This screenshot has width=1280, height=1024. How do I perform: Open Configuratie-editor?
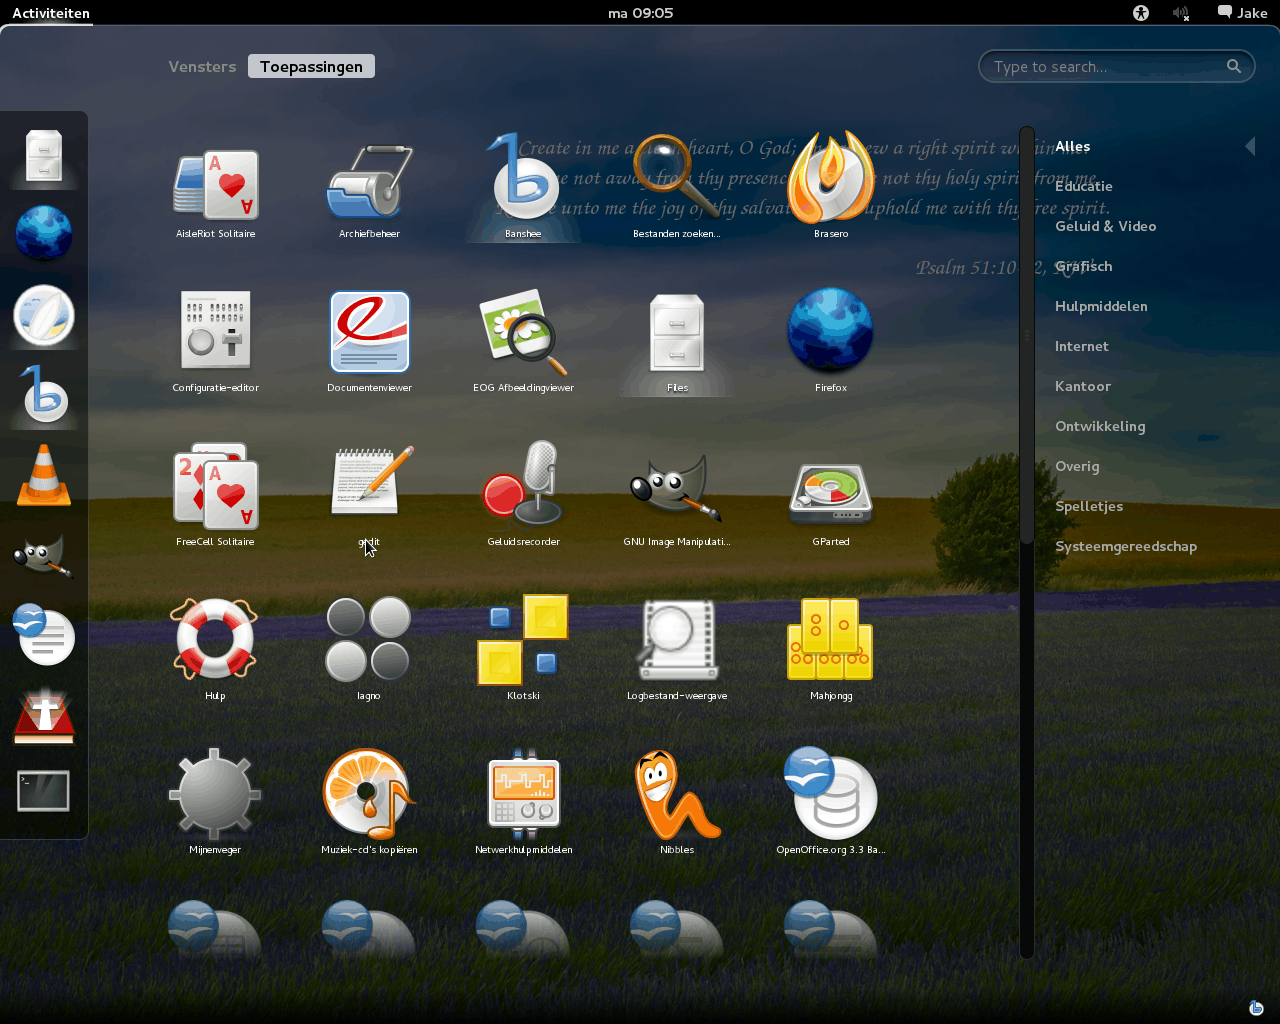pyautogui.click(x=215, y=341)
